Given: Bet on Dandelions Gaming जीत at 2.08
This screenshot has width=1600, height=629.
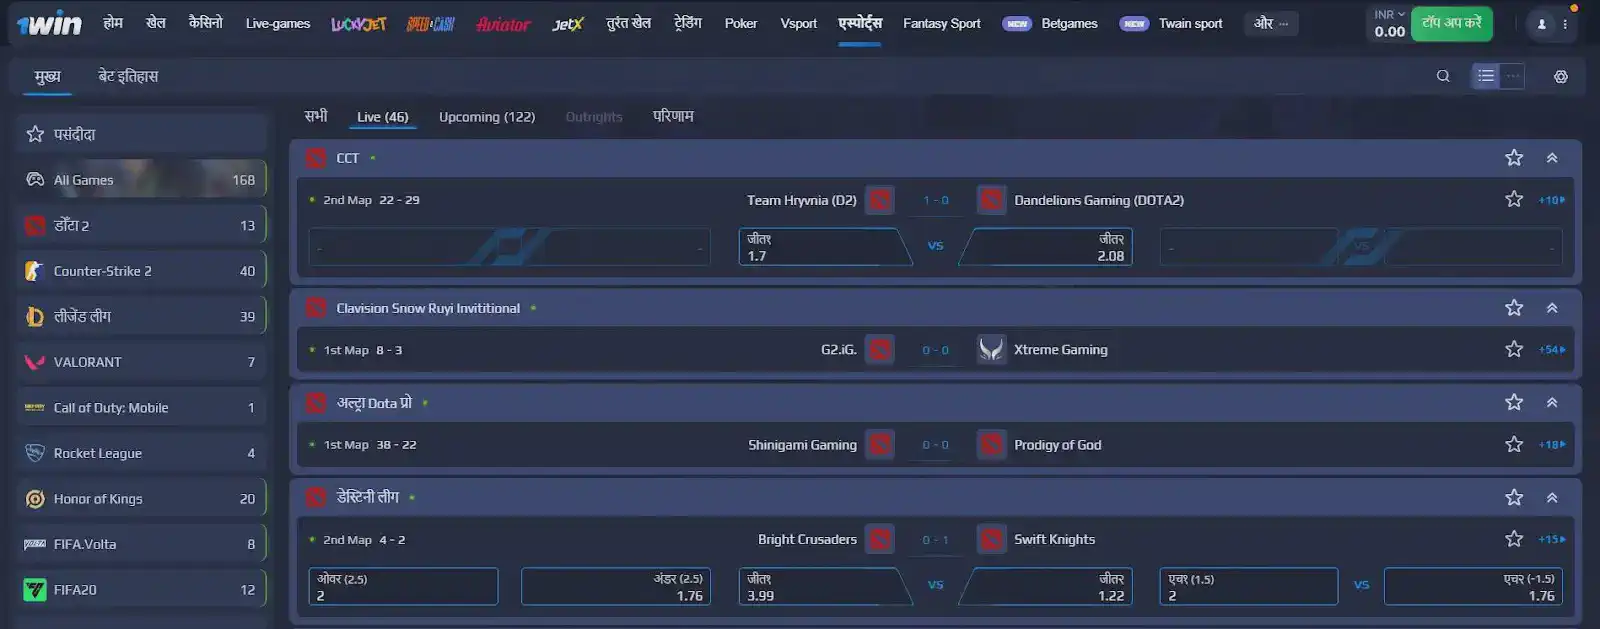Looking at the screenshot, I should point(1046,247).
